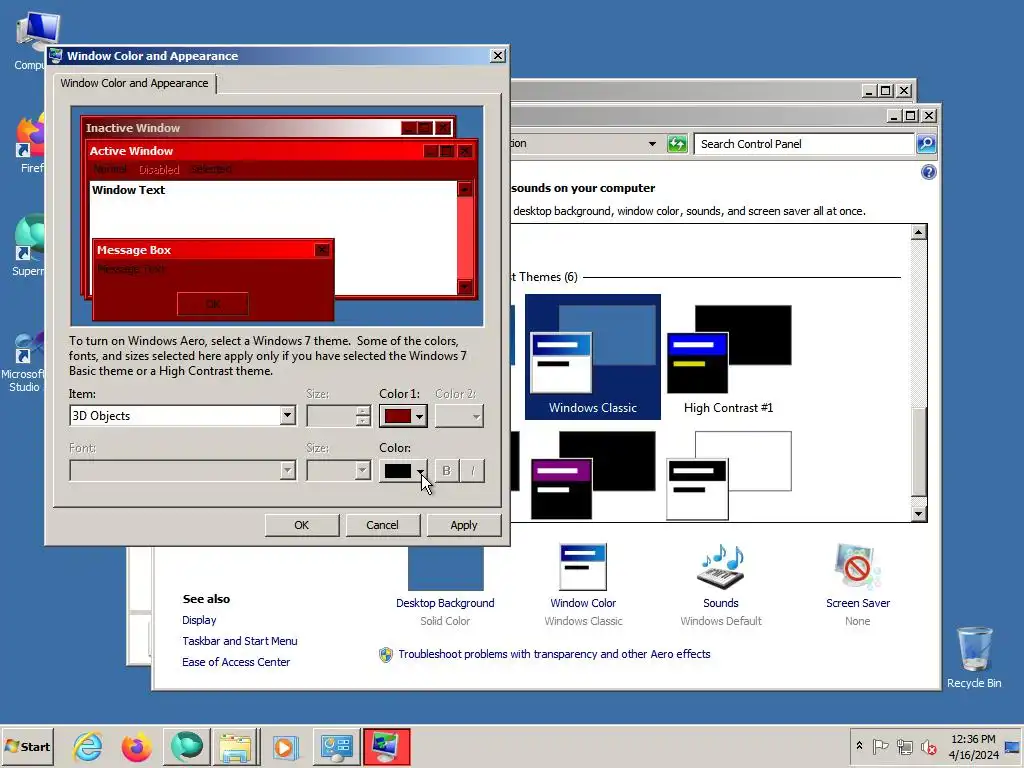Click the item Size spinner arrows

coord(363,415)
